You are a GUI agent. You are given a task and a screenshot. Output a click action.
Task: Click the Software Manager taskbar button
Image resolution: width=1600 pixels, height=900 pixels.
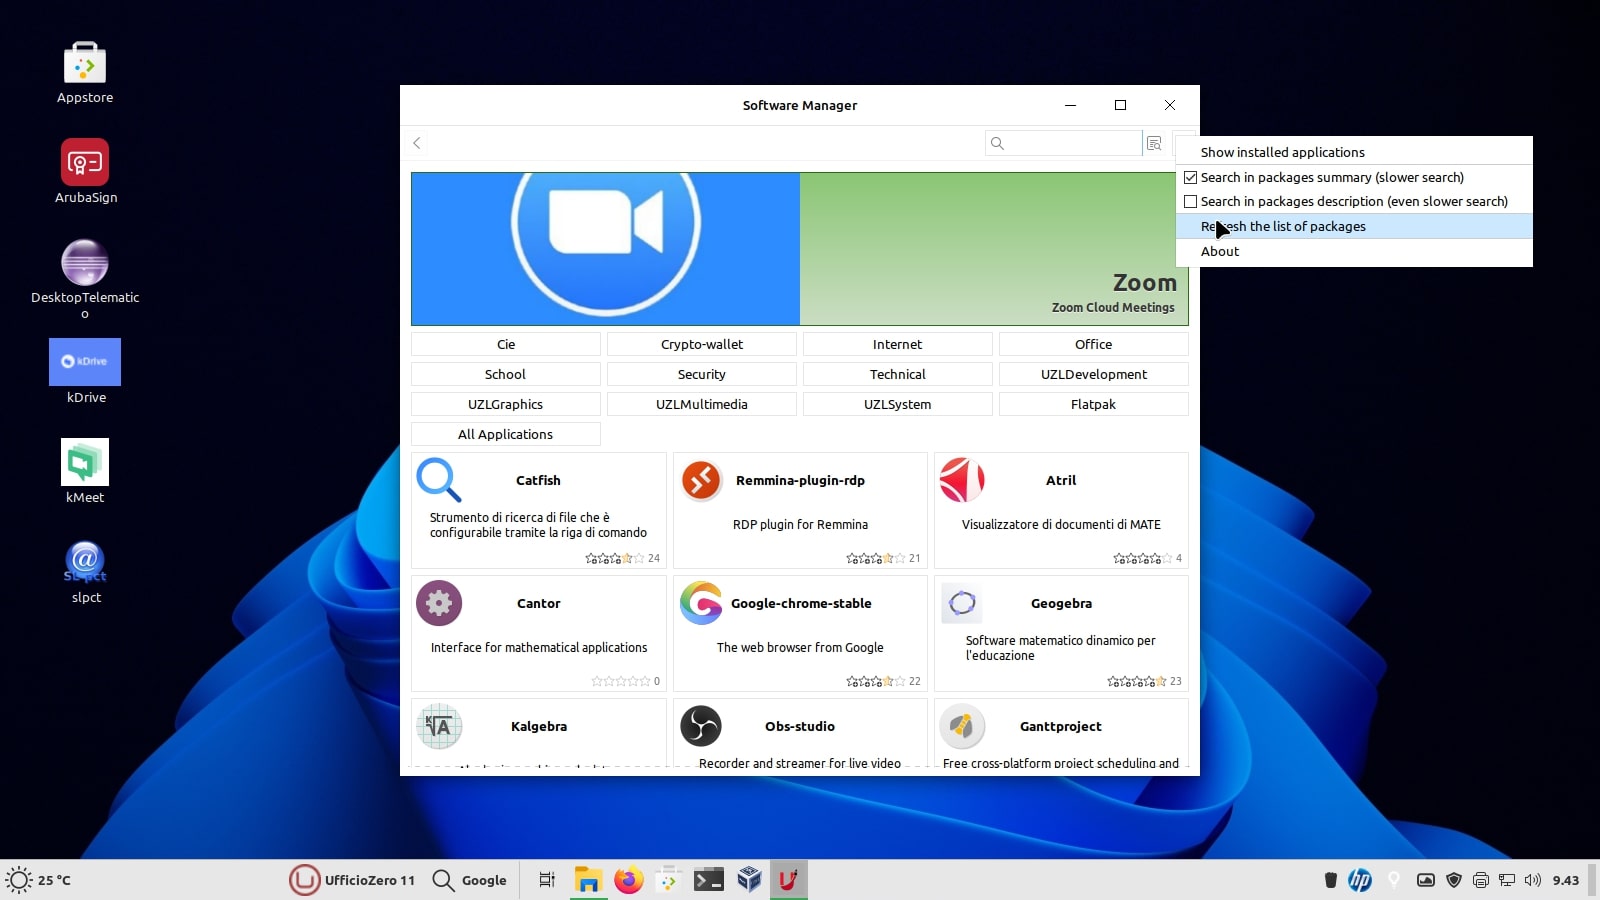tap(788, 880)
